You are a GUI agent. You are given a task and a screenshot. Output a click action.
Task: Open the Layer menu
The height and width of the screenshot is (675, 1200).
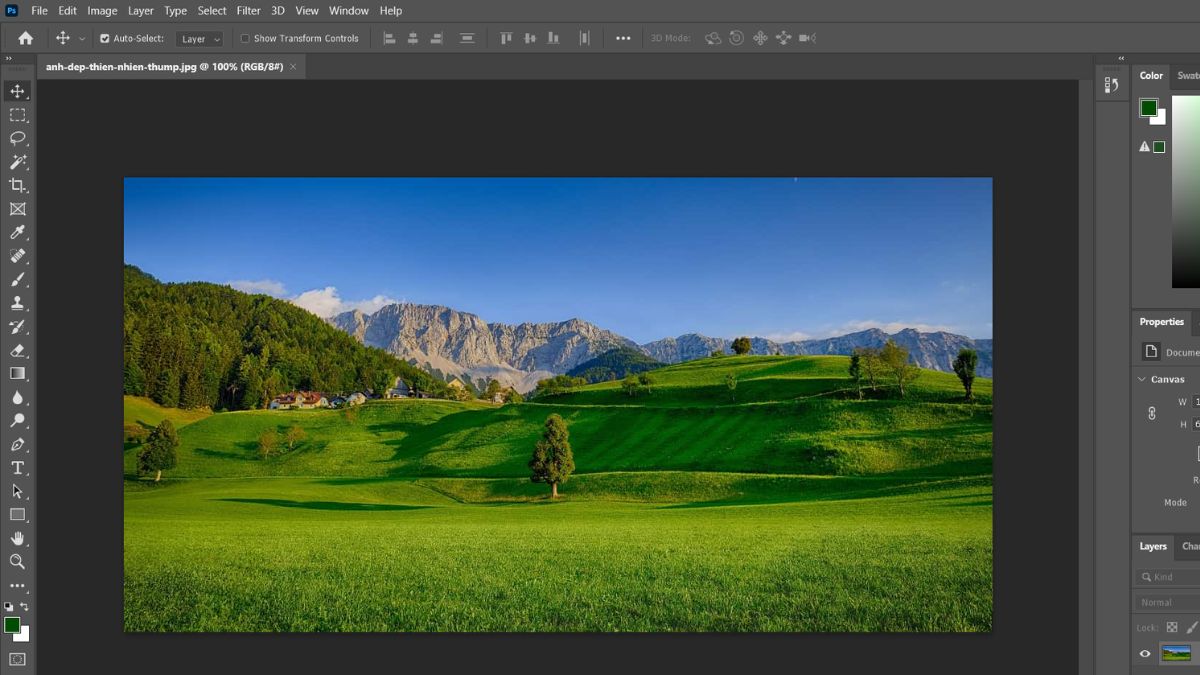click(x=141, y=11)
